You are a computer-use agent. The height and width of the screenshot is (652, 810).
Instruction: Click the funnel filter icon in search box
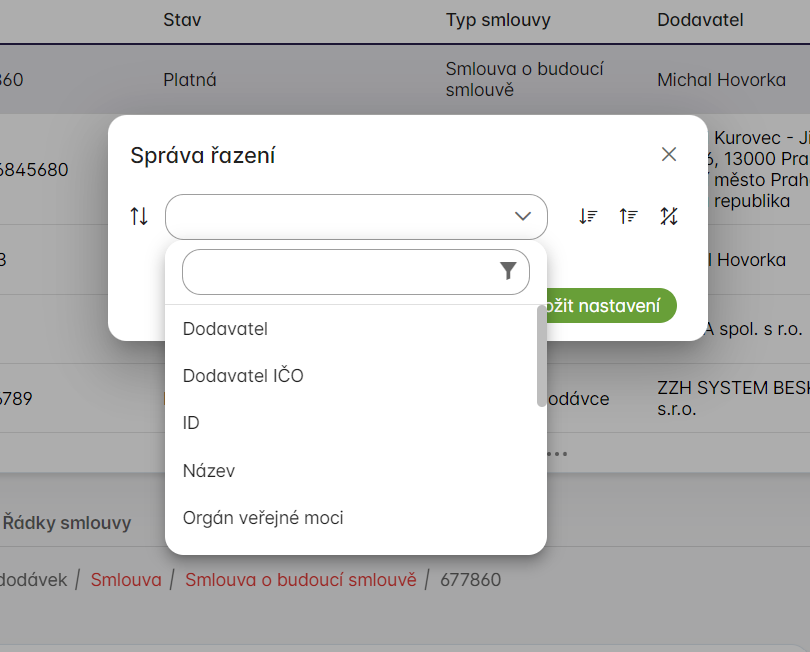coord(508,271)
